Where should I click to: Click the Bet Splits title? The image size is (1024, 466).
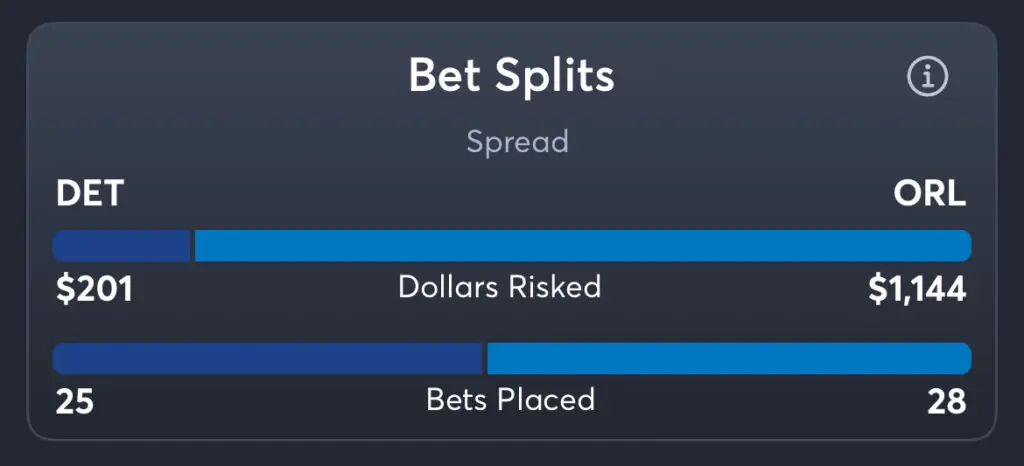511,76
